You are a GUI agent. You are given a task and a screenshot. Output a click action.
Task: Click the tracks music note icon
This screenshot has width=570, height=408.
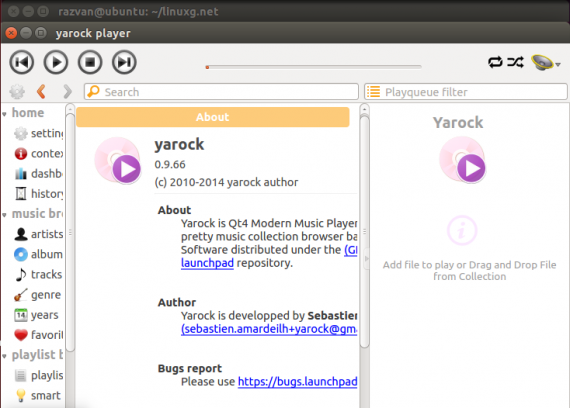click(x=21, y=274)
